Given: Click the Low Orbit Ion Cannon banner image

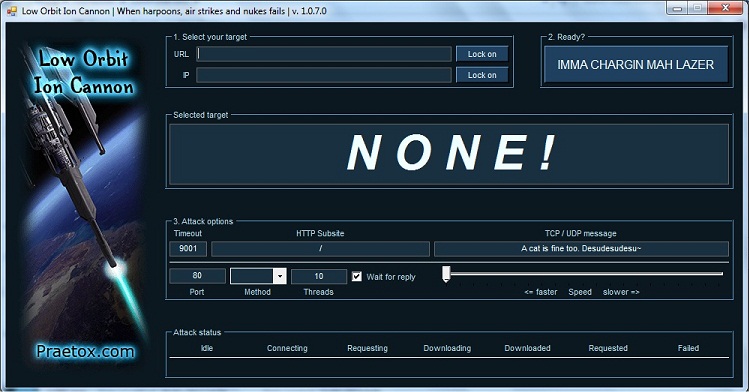Looking at the screenshot, I should 84,203.
